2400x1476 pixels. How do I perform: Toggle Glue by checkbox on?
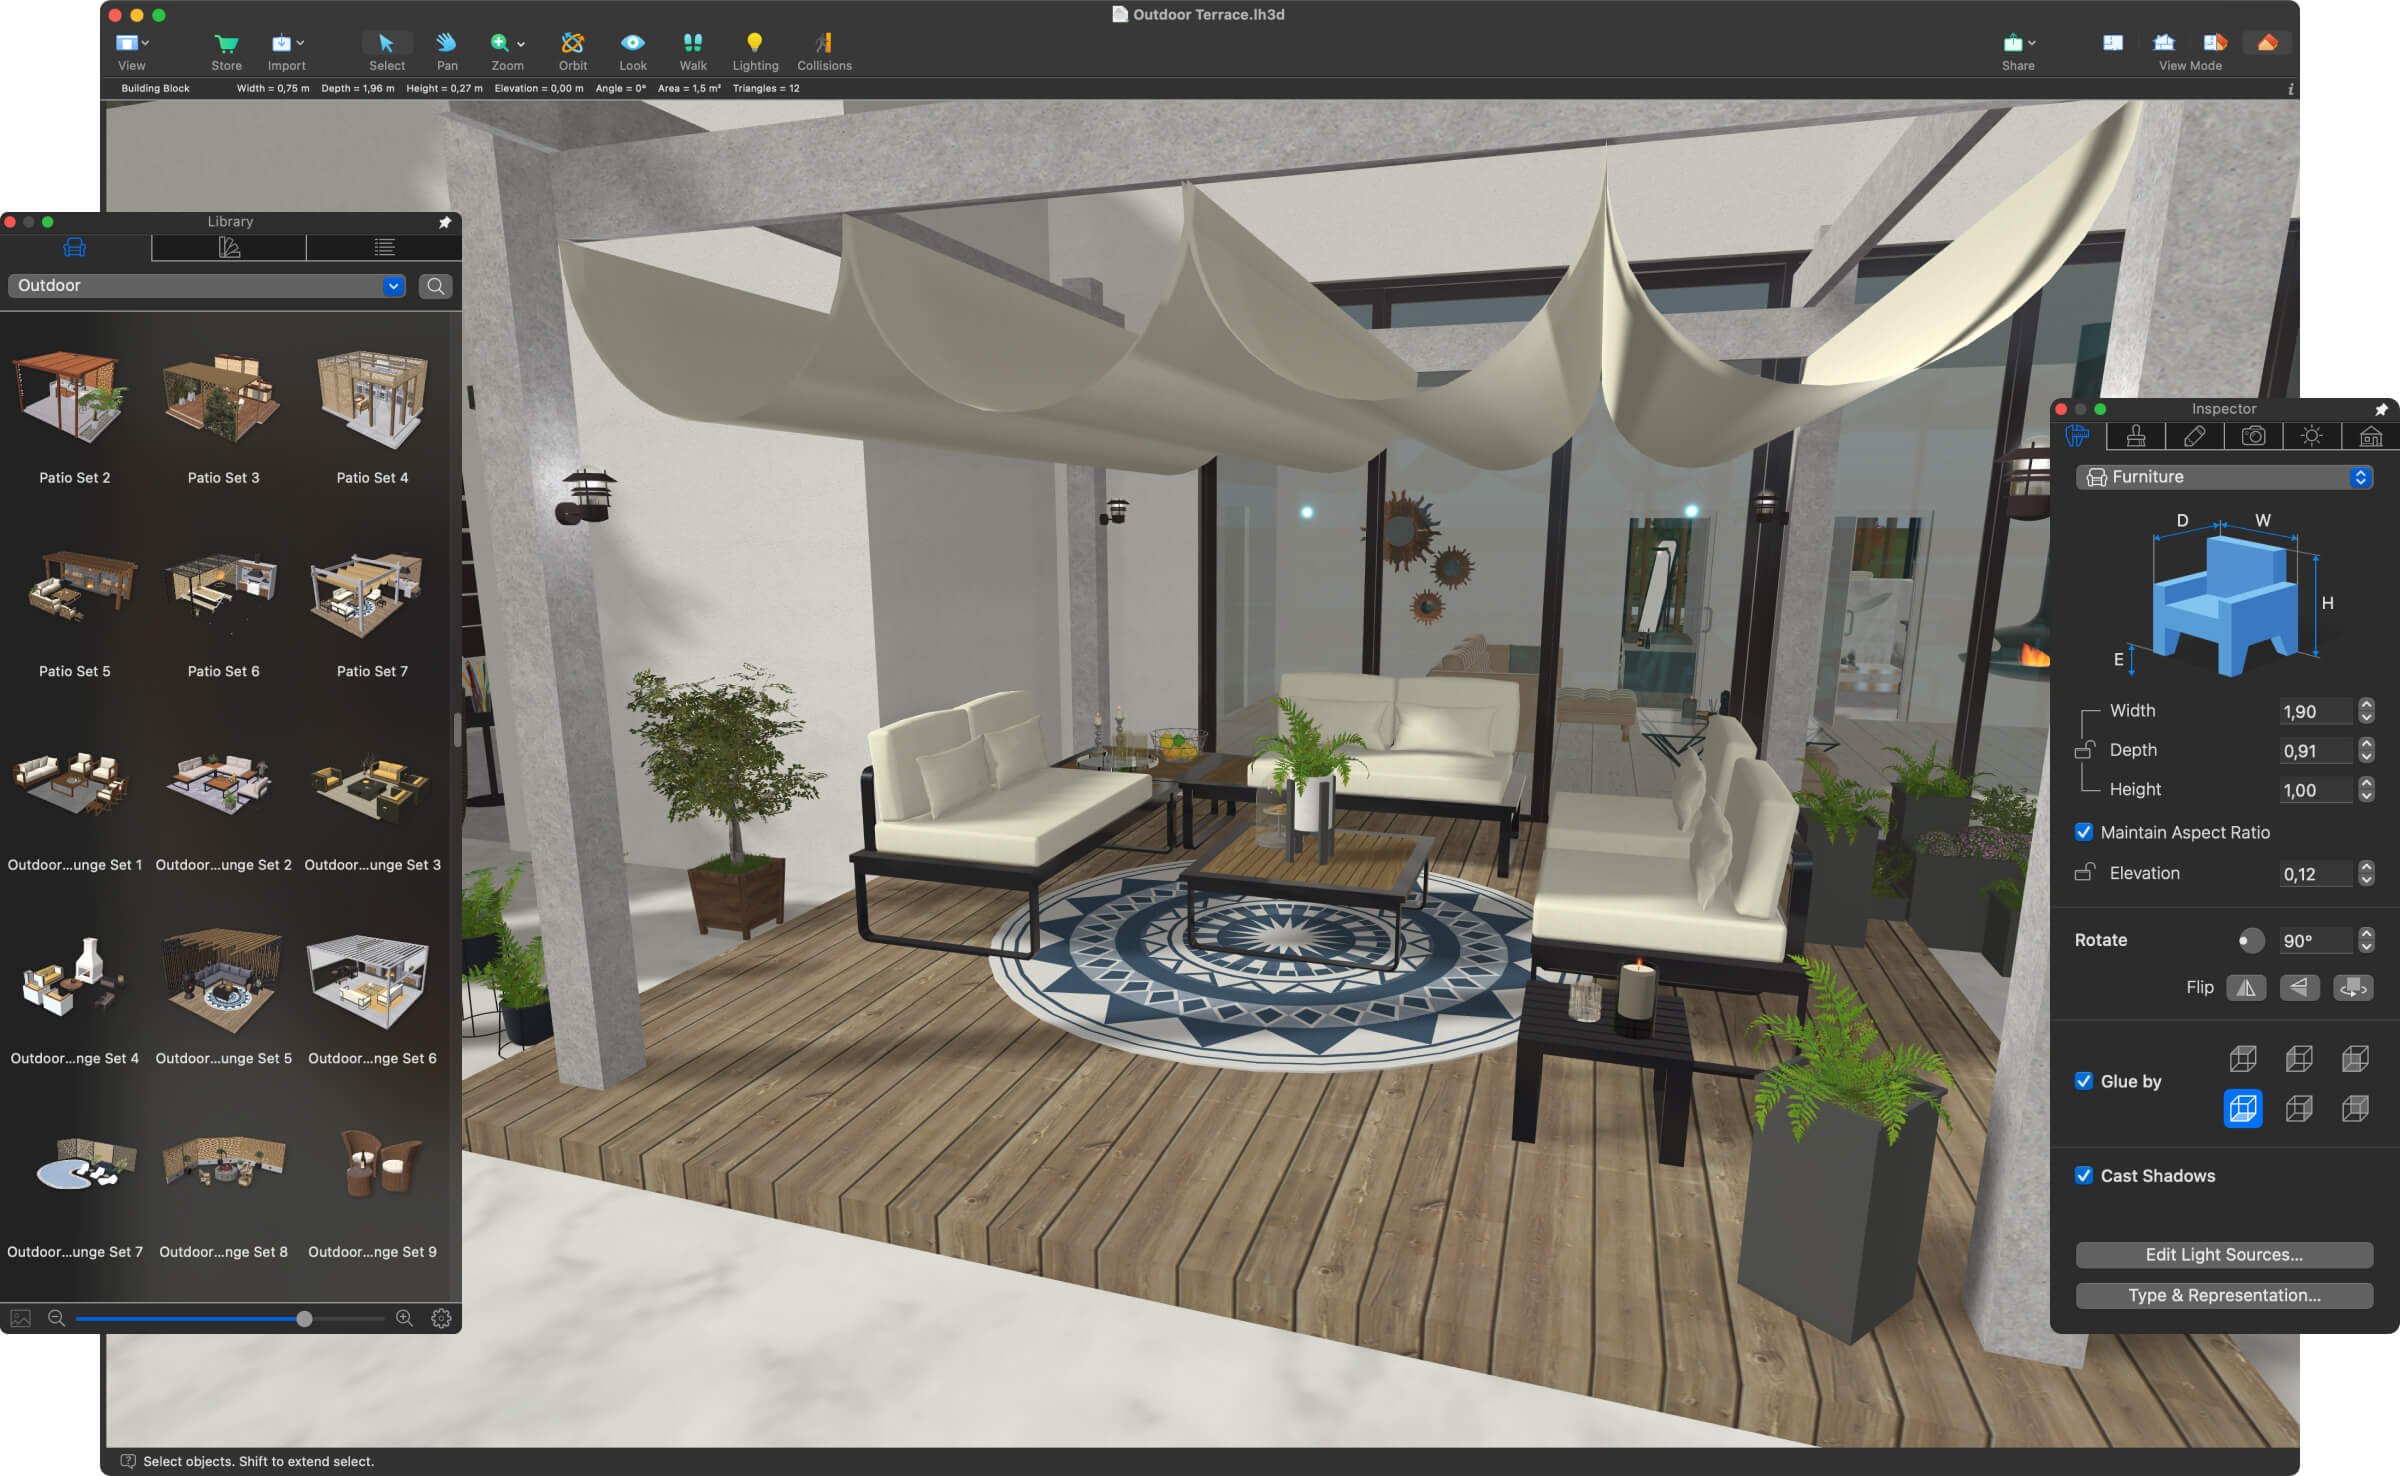pos(2083,1082)
